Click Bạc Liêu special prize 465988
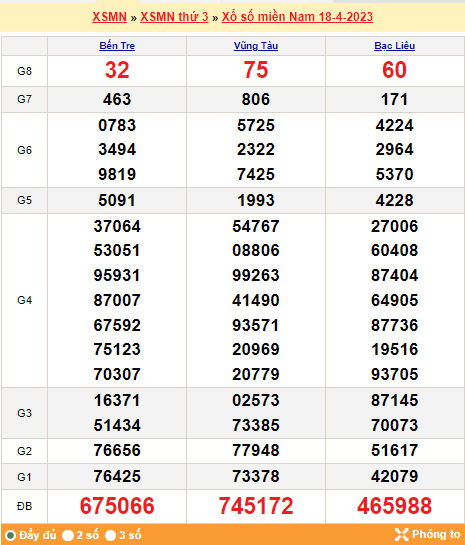The height and width of the screenshot is (545, 465). pos(394,506)
